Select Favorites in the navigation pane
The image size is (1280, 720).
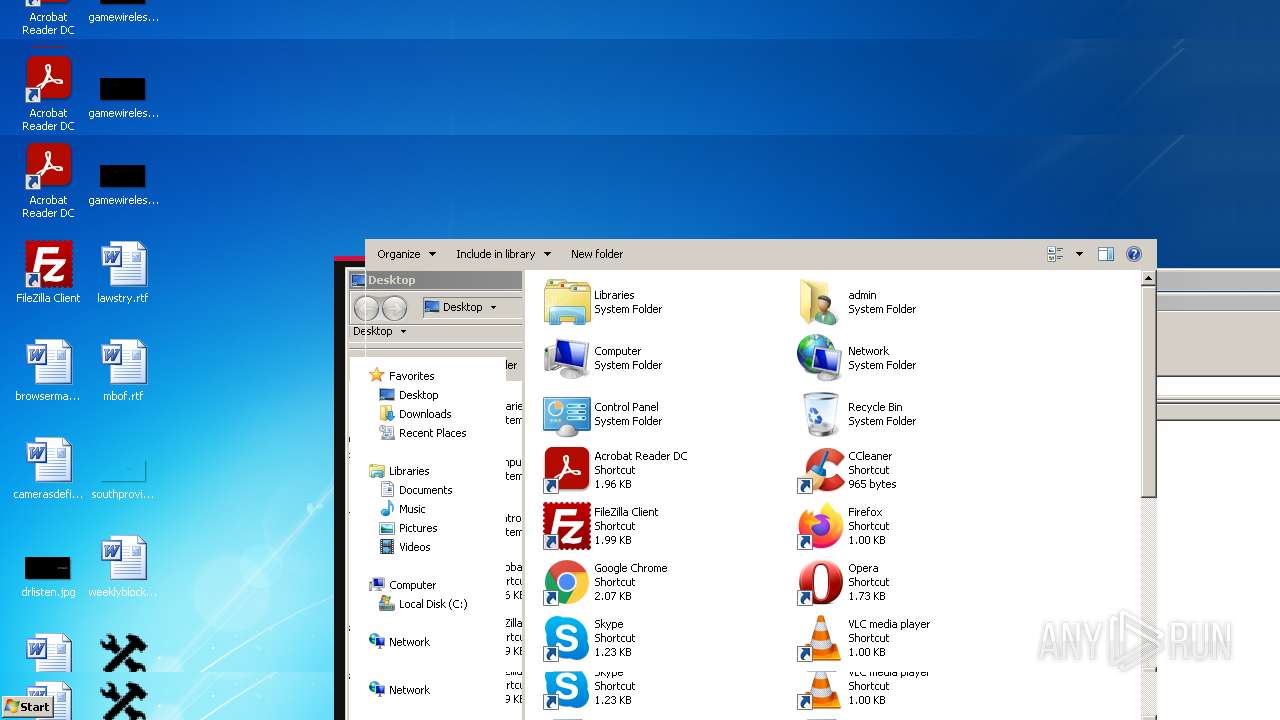411,376
